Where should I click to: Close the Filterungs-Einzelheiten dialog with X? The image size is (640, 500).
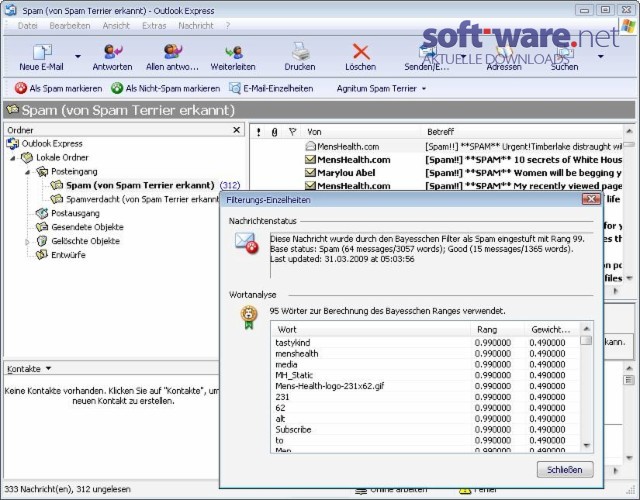pos(591,199)
